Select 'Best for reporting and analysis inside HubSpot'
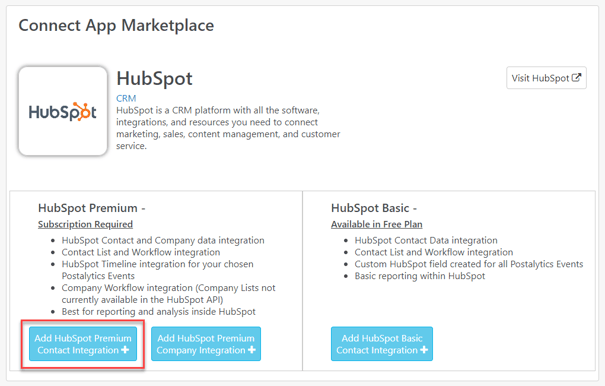The width and height of the screenshot is (605, 386). [159, 312]
